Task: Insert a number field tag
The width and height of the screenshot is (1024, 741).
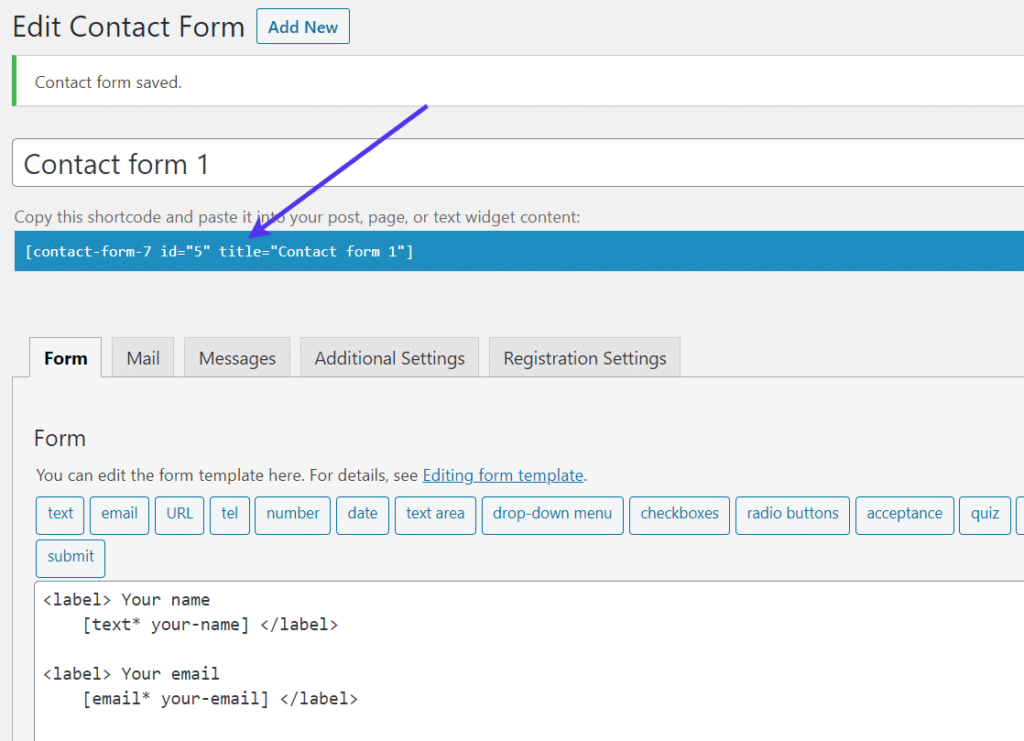Action: click(292, 514)
